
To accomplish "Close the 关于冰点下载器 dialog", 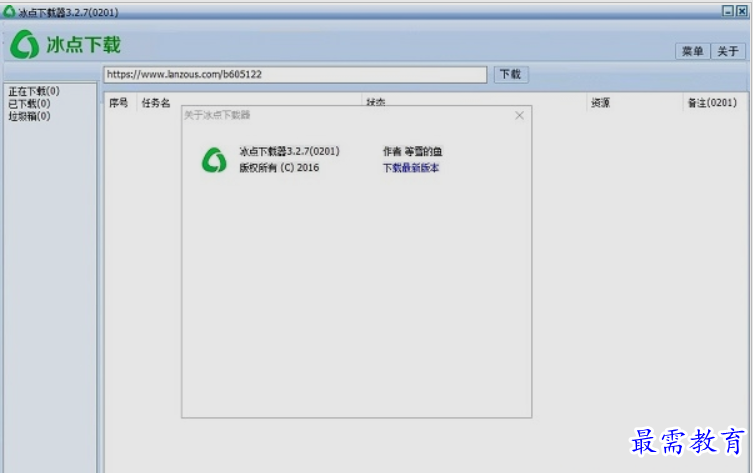I will 519,115.
